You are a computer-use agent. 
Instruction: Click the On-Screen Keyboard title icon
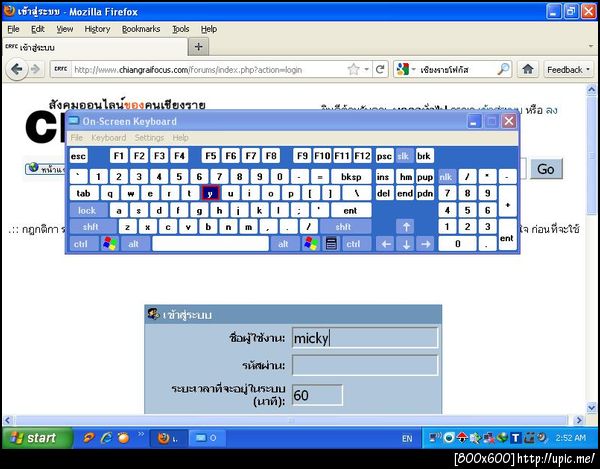tap(73, 121)
